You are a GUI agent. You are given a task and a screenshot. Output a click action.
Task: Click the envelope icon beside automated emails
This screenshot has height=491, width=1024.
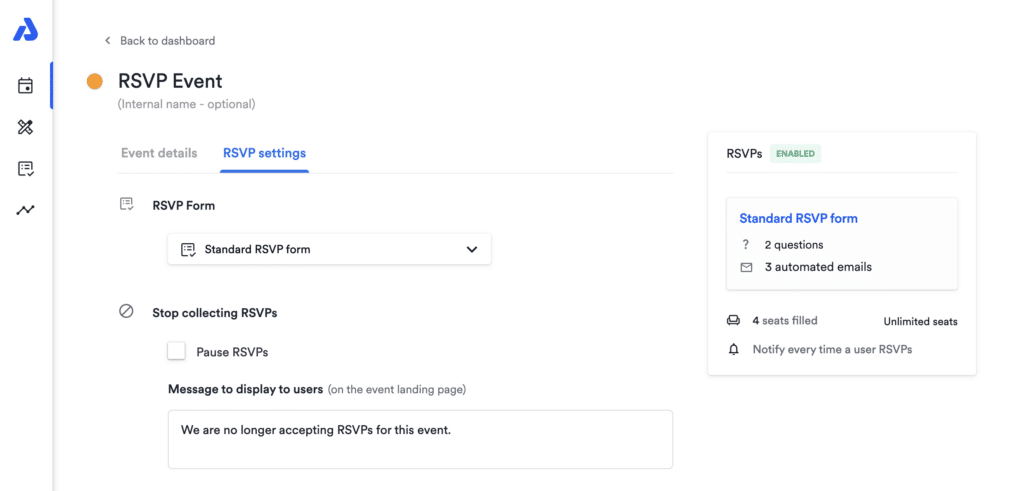(x=746, y=267)
